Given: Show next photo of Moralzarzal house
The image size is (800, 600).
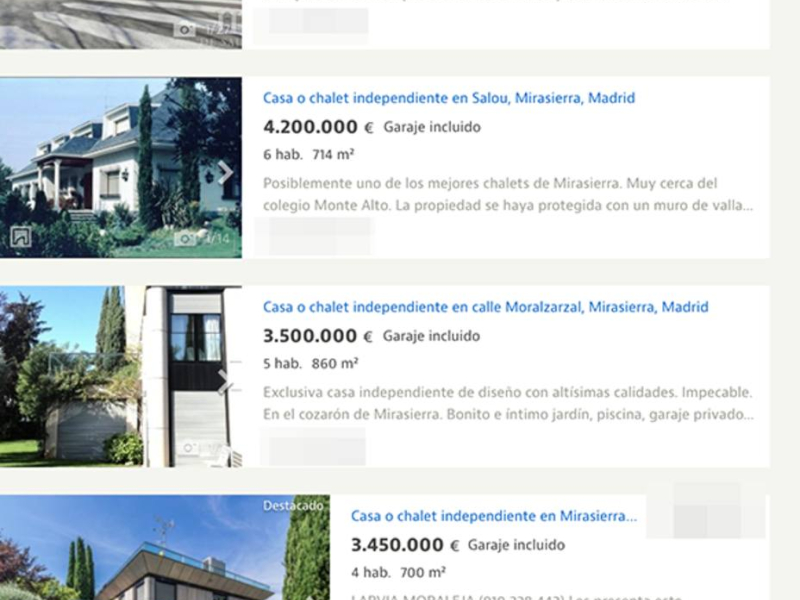Looking at the screenshot, I should (224, 381).
